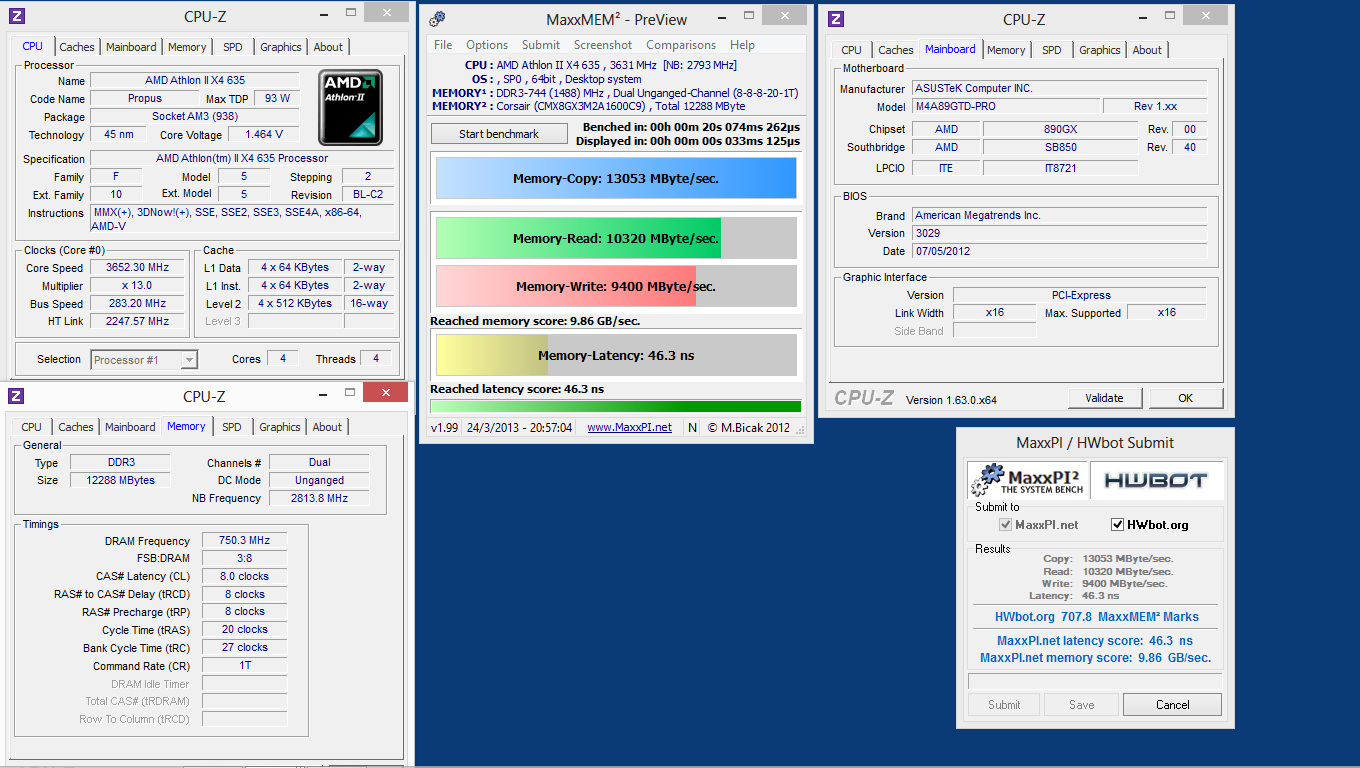Open the File menu in MaxxMEM²

(x=443, y=45)
